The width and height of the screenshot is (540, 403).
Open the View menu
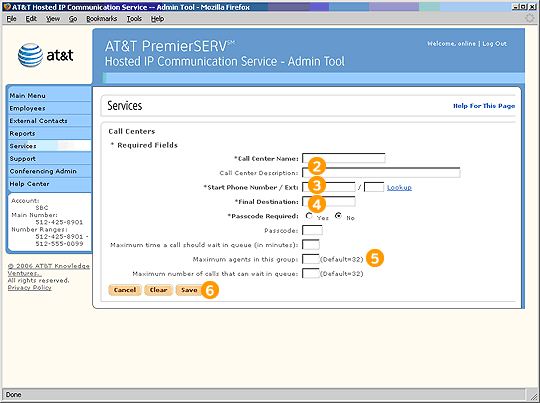(53, 19)
